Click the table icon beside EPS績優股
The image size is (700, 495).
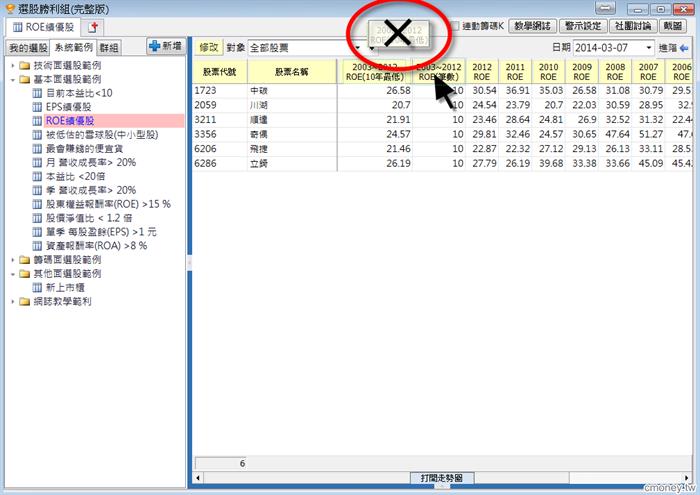(38, 107)
